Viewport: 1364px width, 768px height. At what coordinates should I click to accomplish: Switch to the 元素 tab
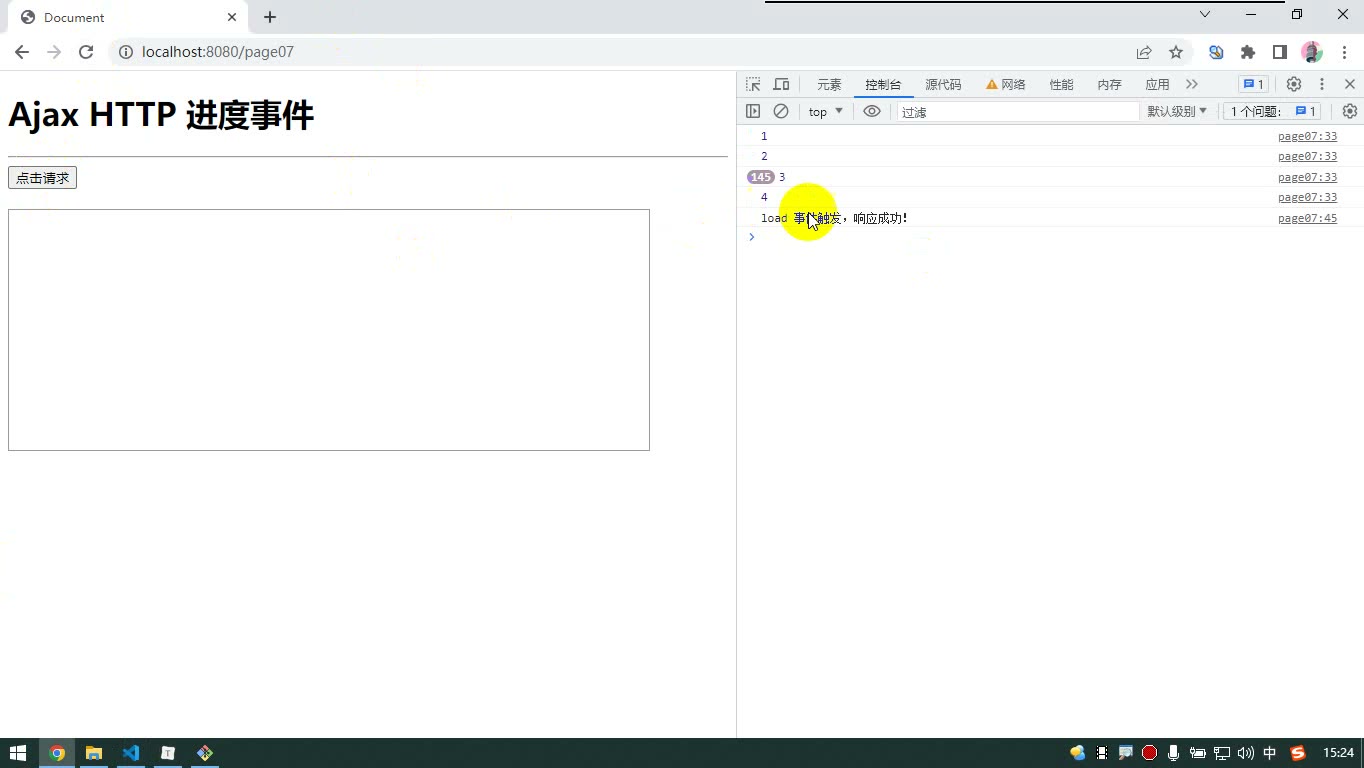pos(829,85)
